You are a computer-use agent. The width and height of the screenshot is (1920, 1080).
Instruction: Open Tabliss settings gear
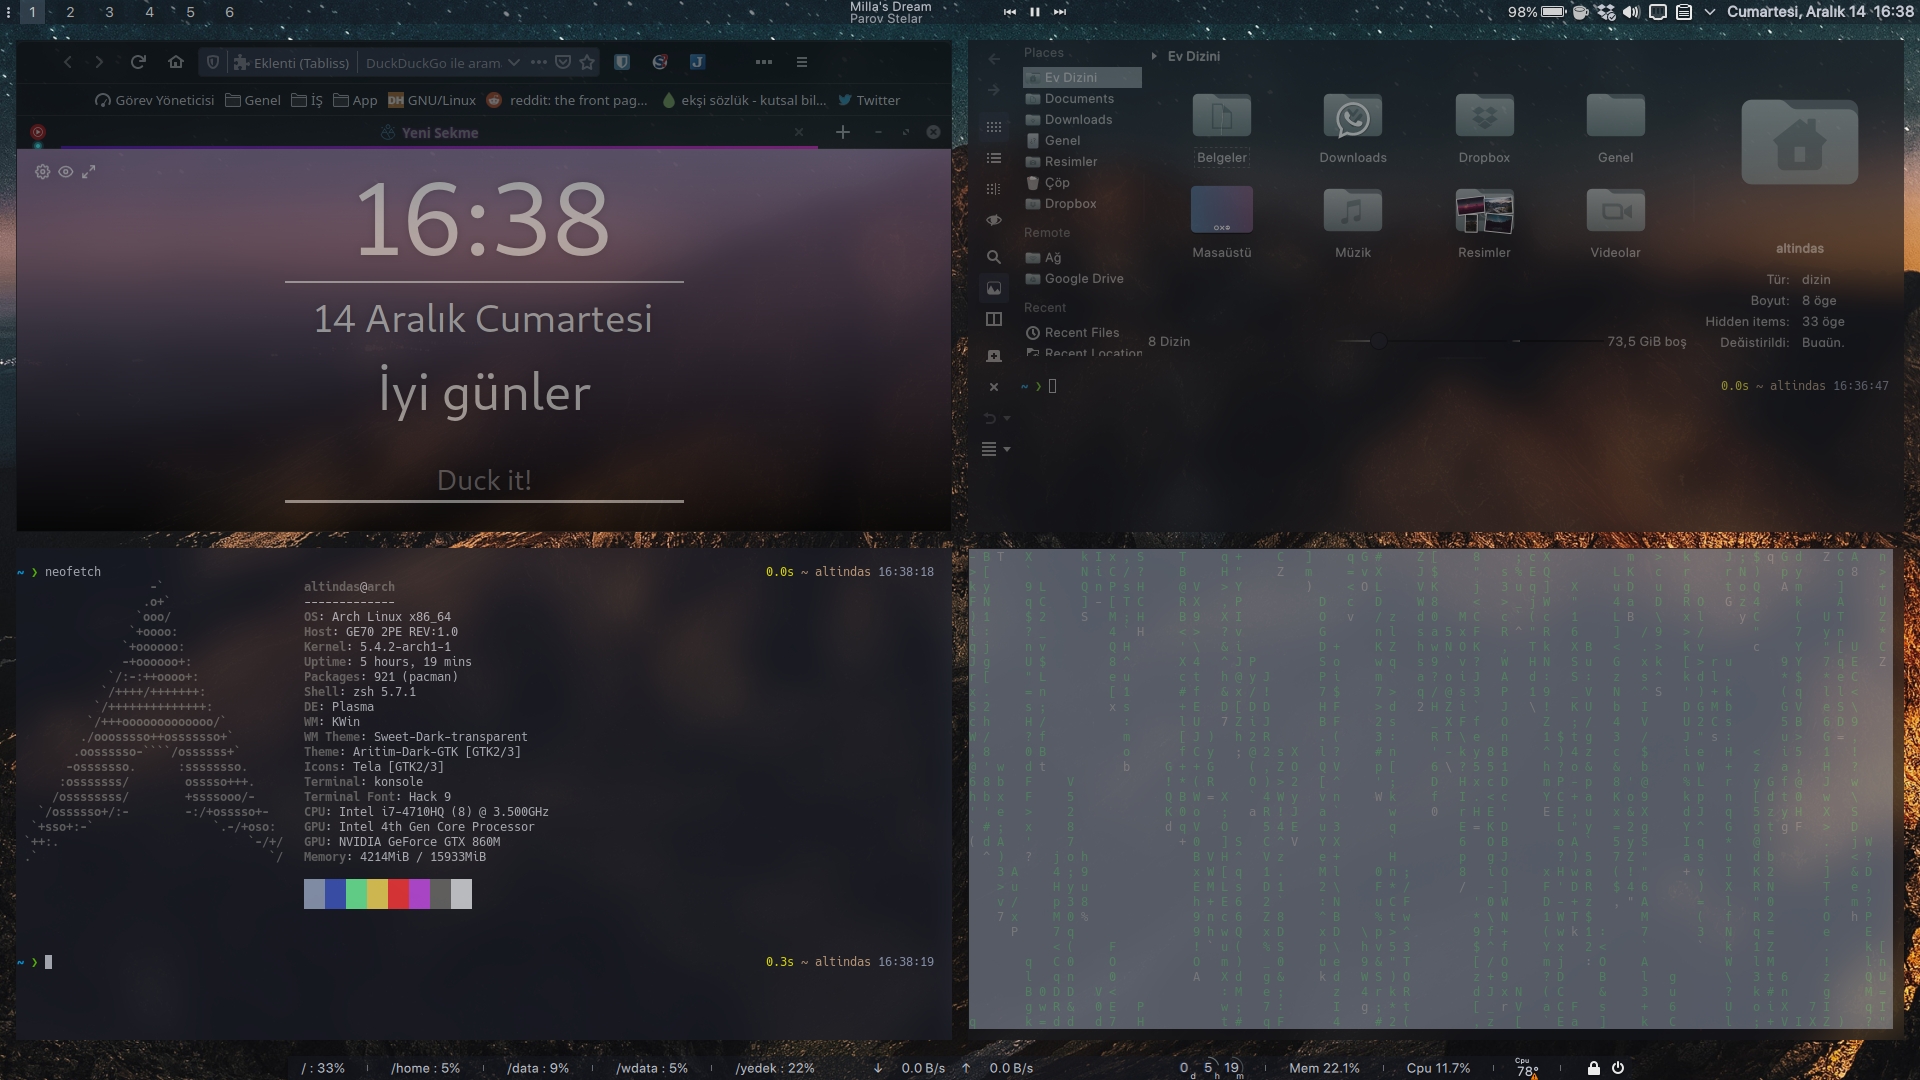42,172
